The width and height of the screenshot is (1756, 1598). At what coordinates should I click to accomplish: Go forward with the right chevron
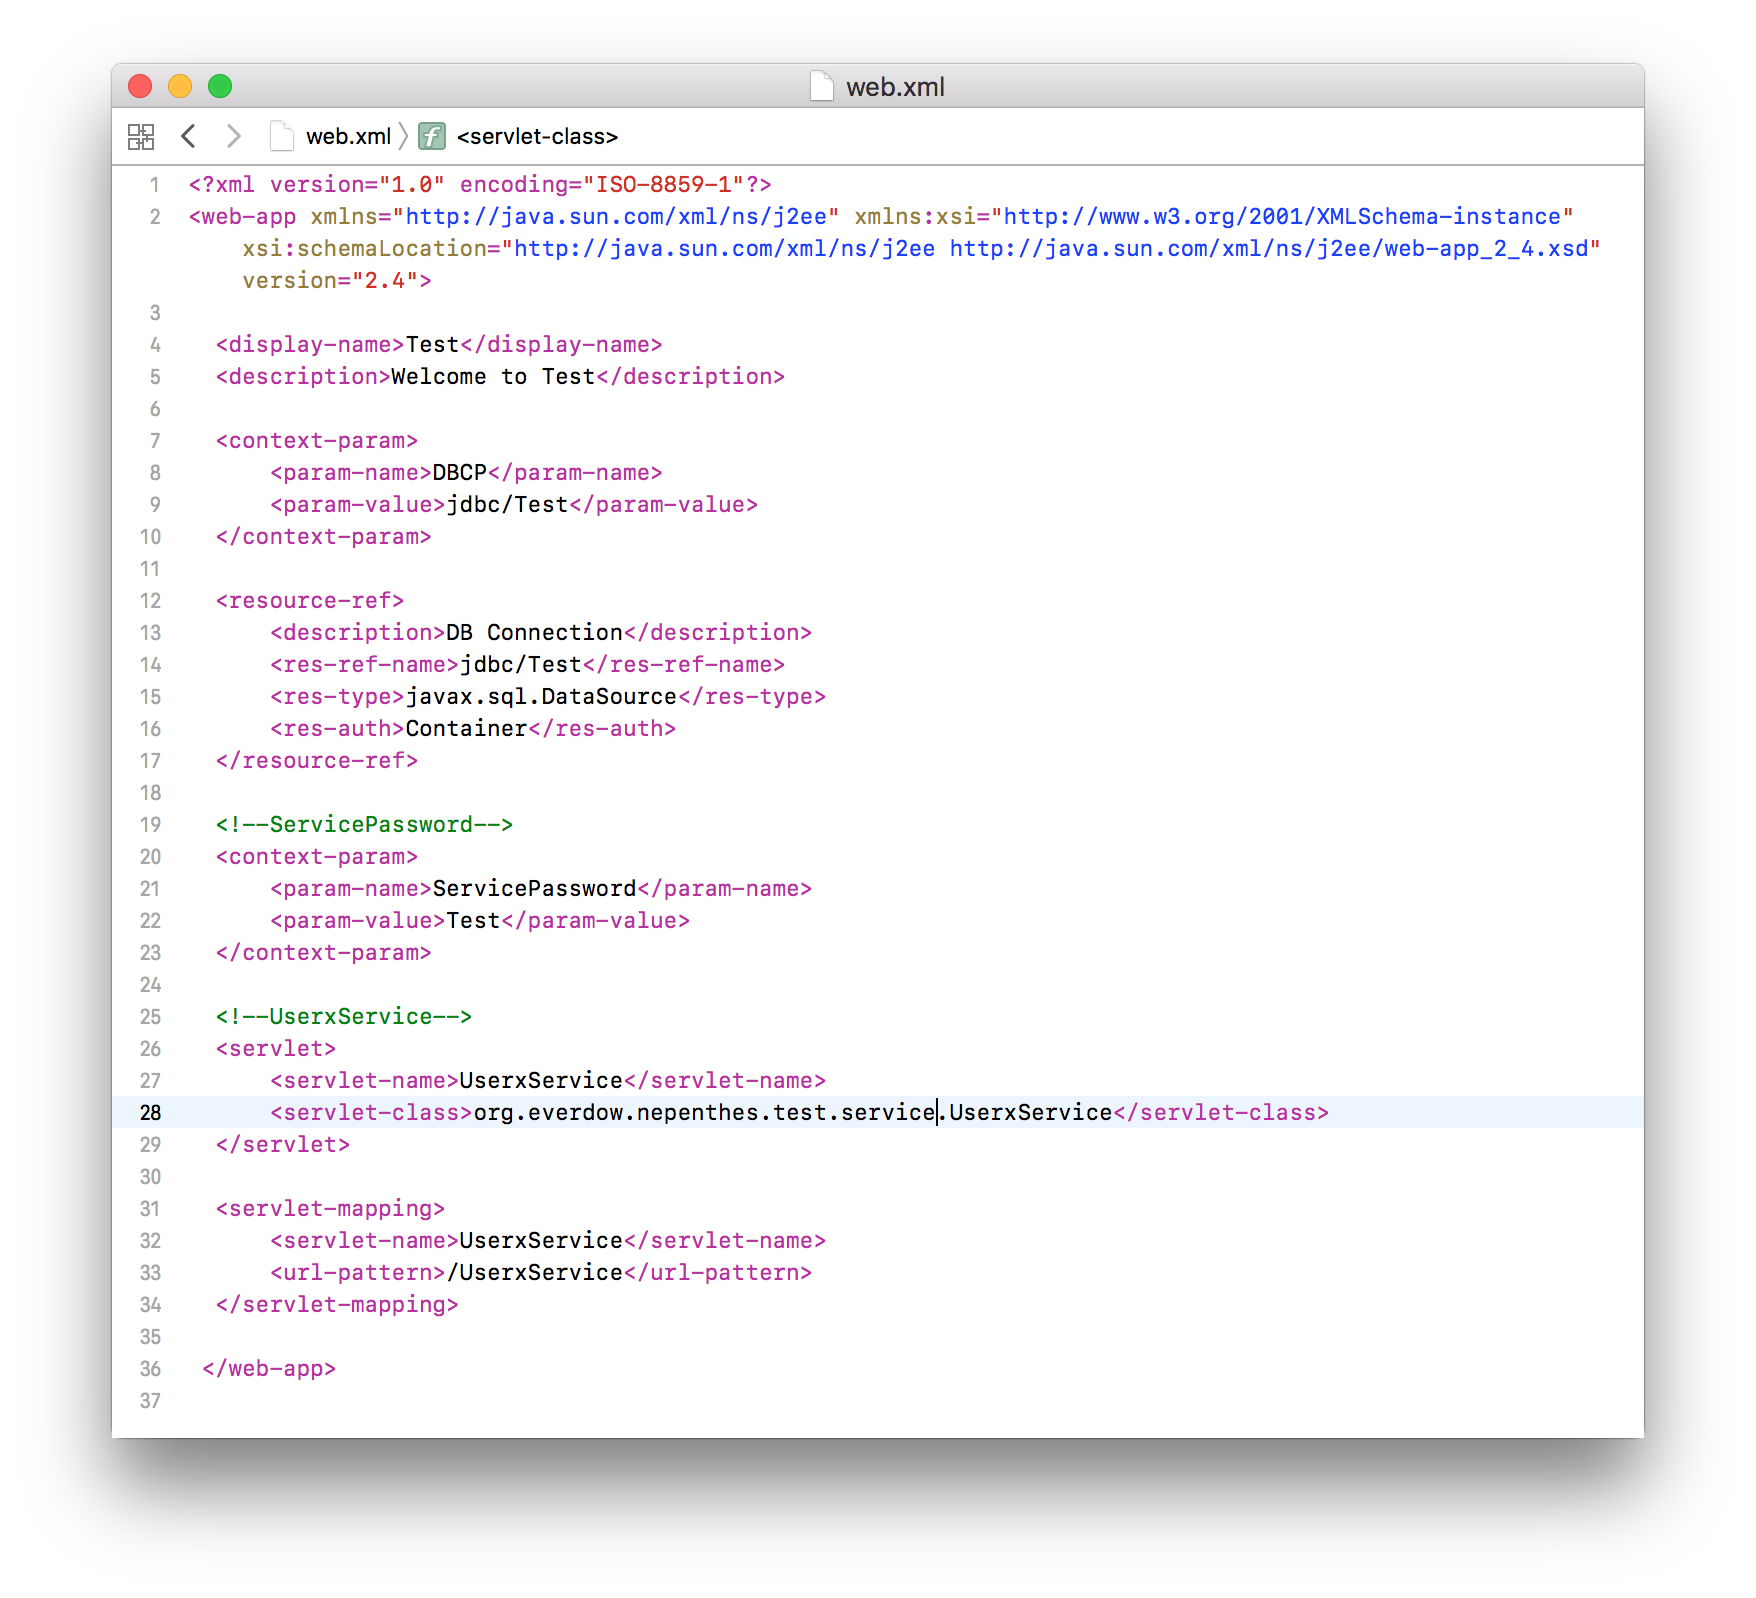pos(233,136)
